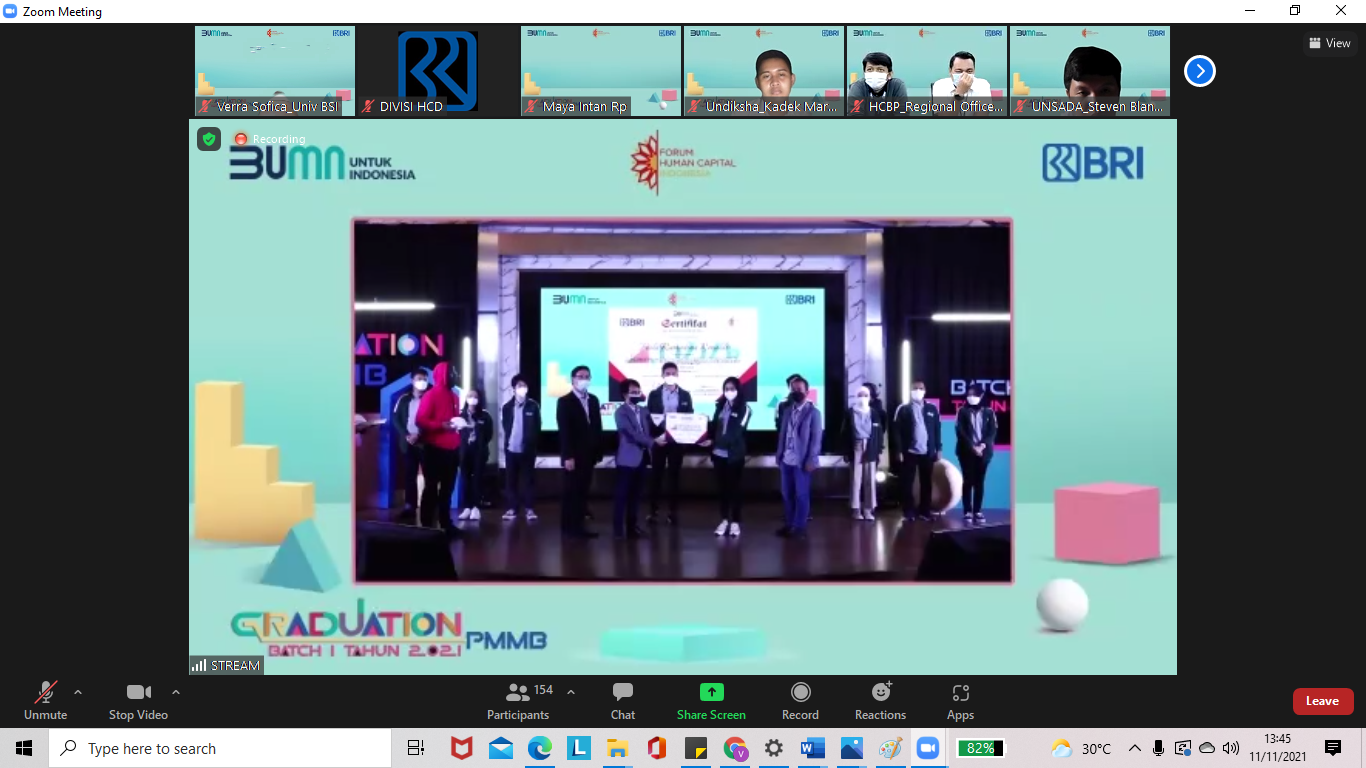
Task: Click the red Recording indicator
Action: click(270, 139)
